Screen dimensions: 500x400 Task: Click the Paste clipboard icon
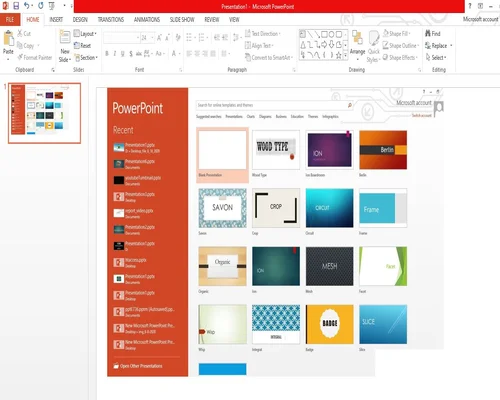pos(8,39)
